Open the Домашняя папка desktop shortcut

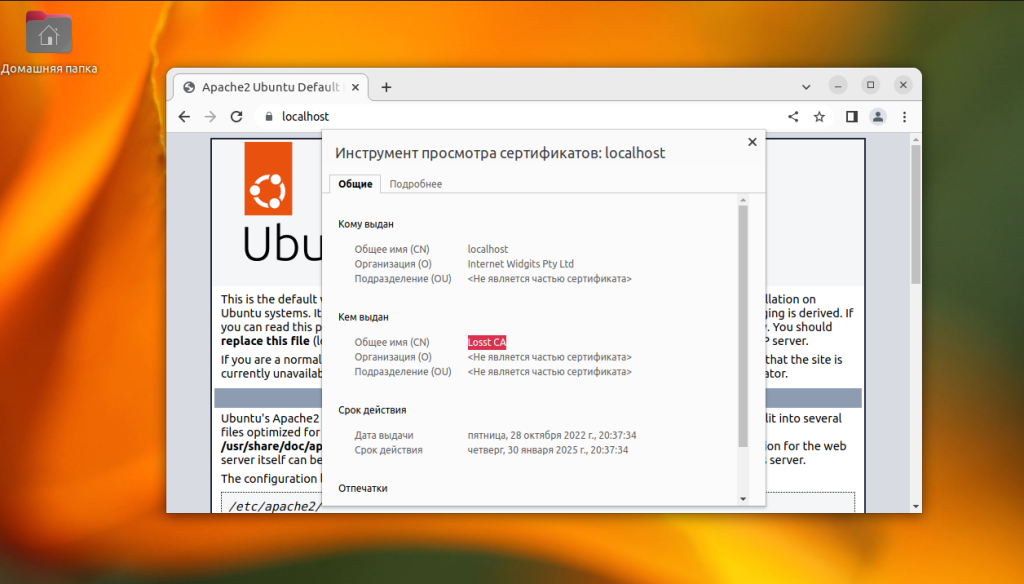pos(48,33)
